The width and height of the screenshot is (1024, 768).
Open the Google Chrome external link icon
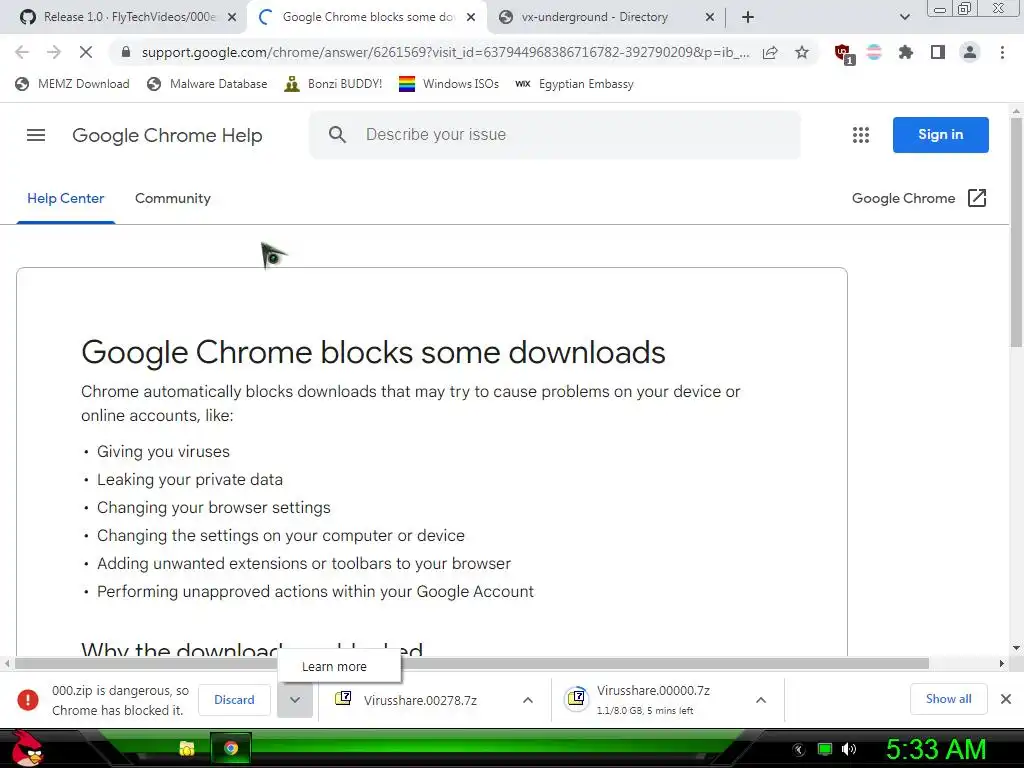pyautogui.click(x=976, y=198)
